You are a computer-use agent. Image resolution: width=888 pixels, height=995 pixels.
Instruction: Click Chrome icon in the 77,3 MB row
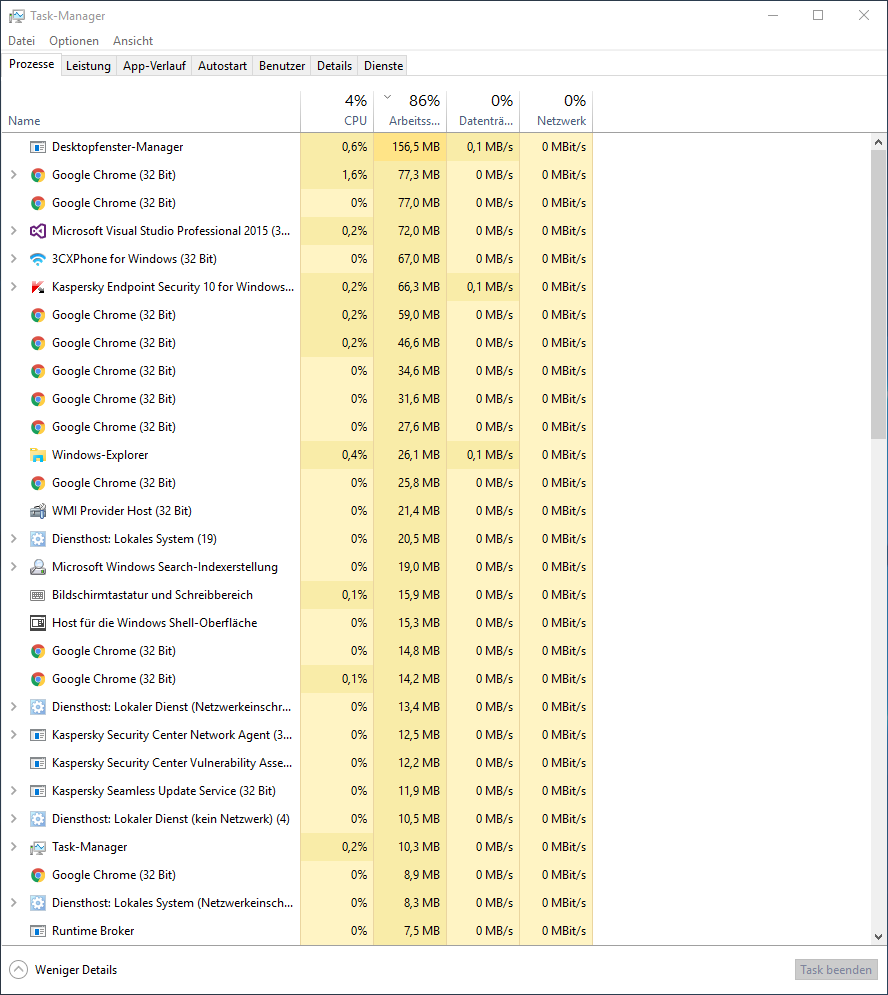pyautogui.click(x=38, y=175)
